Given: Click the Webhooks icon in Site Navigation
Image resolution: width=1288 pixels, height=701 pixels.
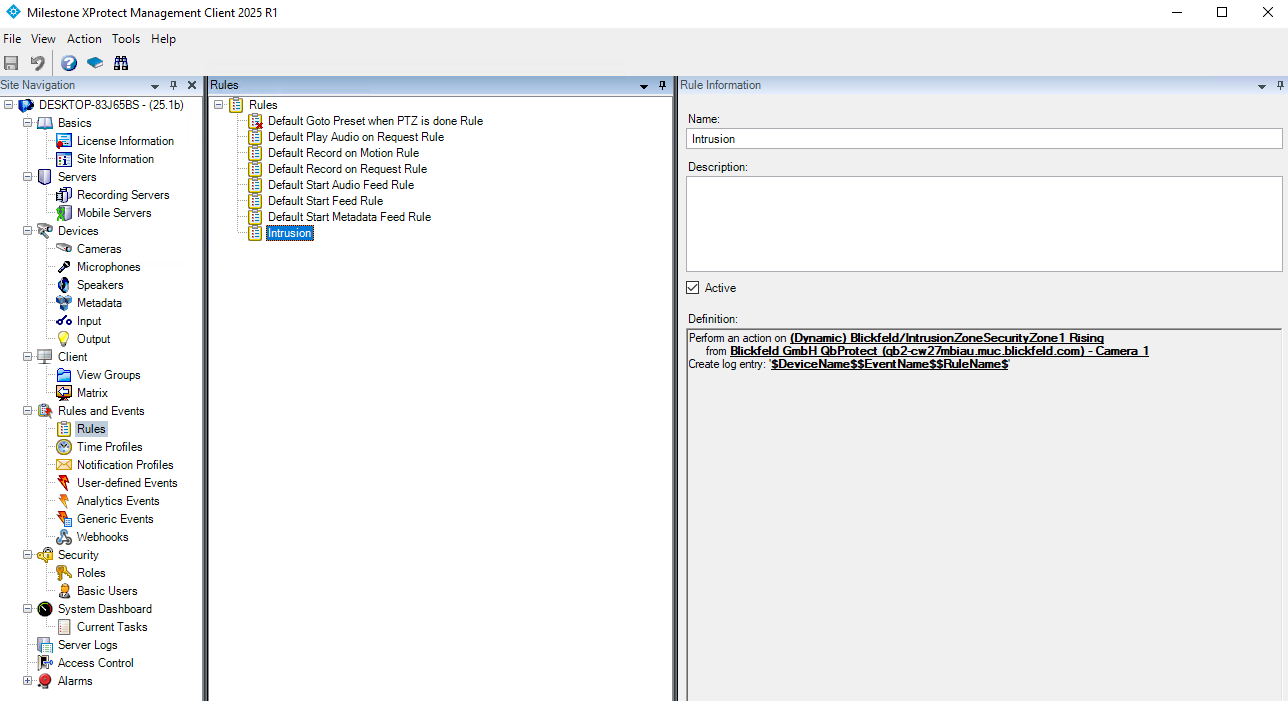Looking at the screenshot, I should click(x=64, y=537).
